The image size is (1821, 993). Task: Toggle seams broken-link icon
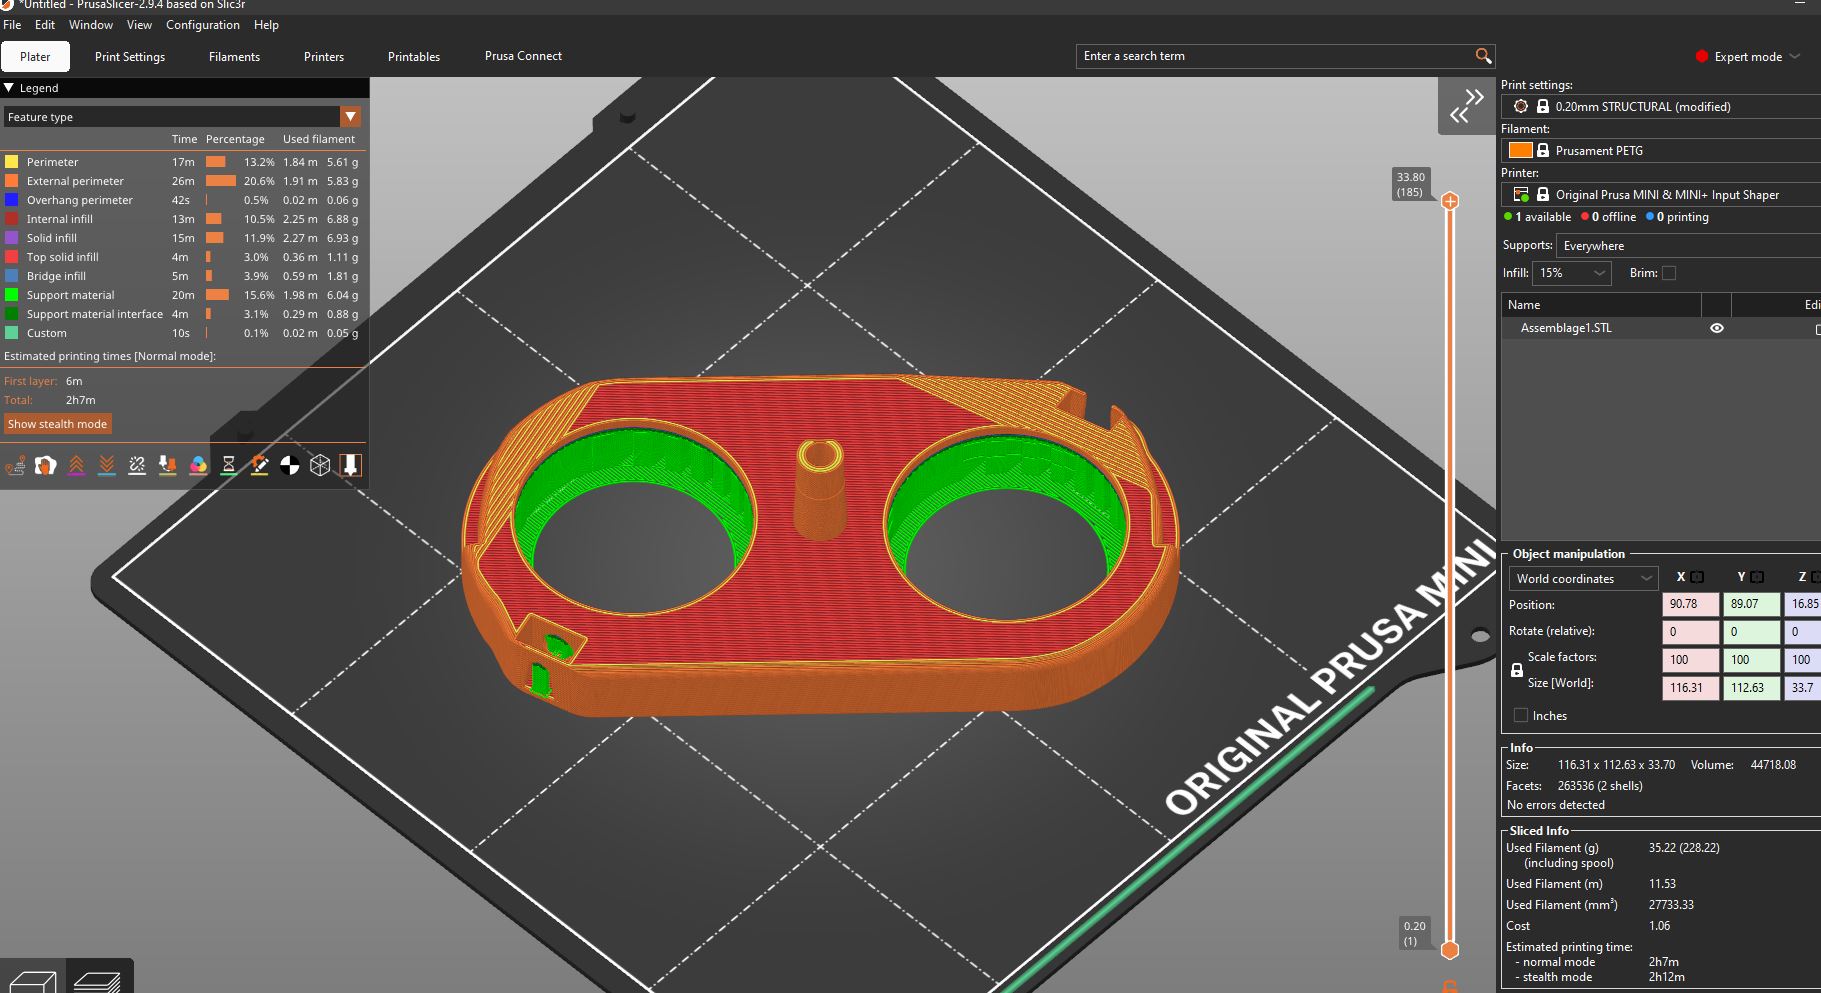click(x=137, y=465)
